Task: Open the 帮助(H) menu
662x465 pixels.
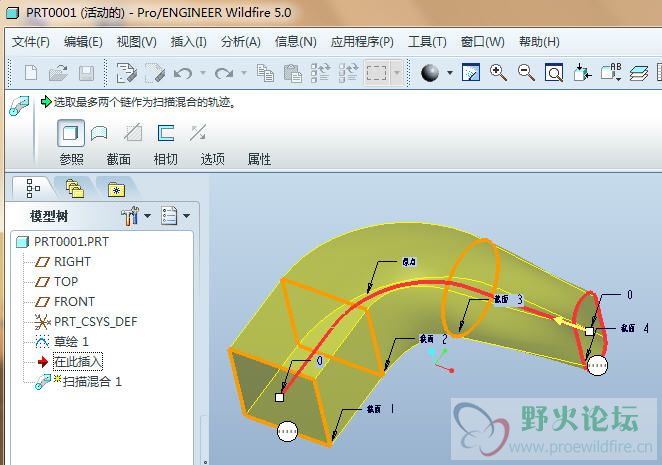Action: click(x=539, y=42)
